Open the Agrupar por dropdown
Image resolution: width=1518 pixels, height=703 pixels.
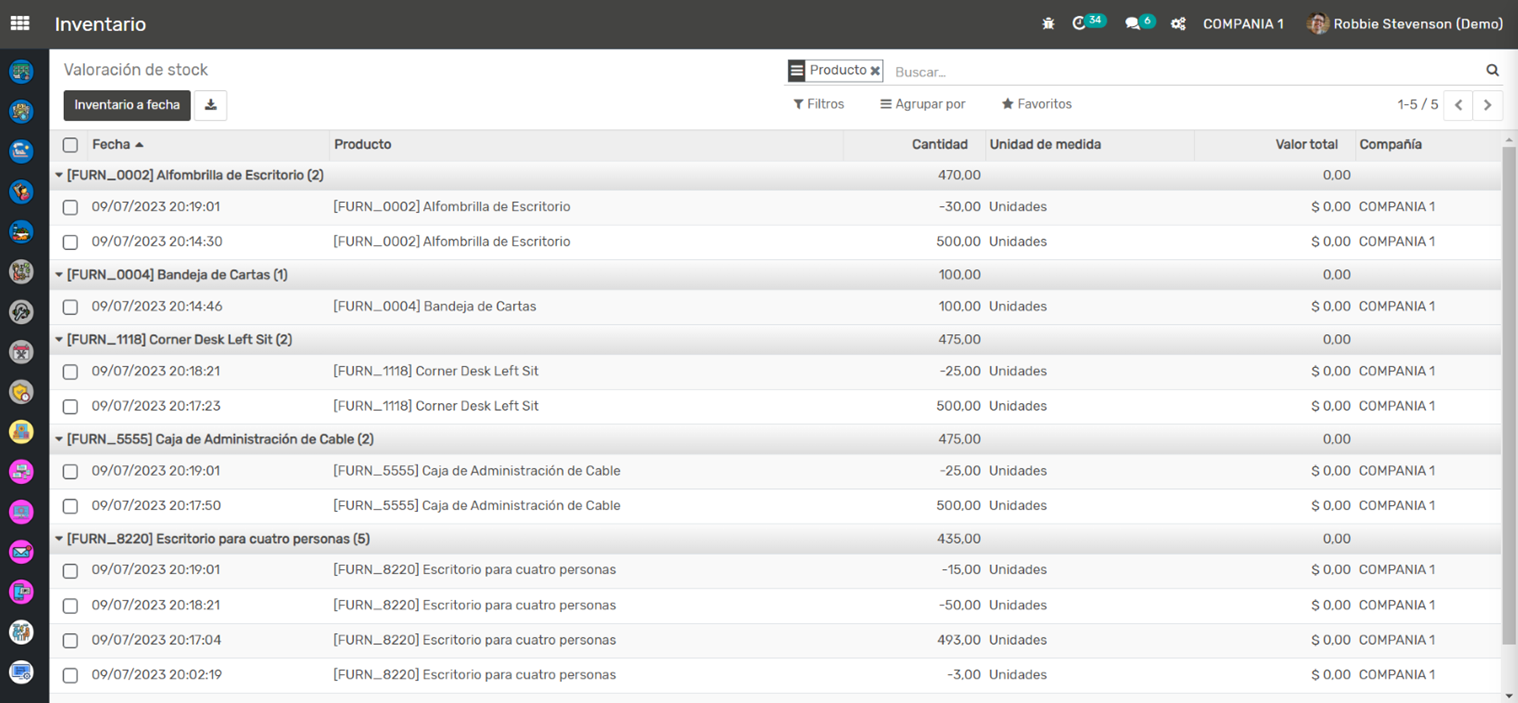coord(922,104)
